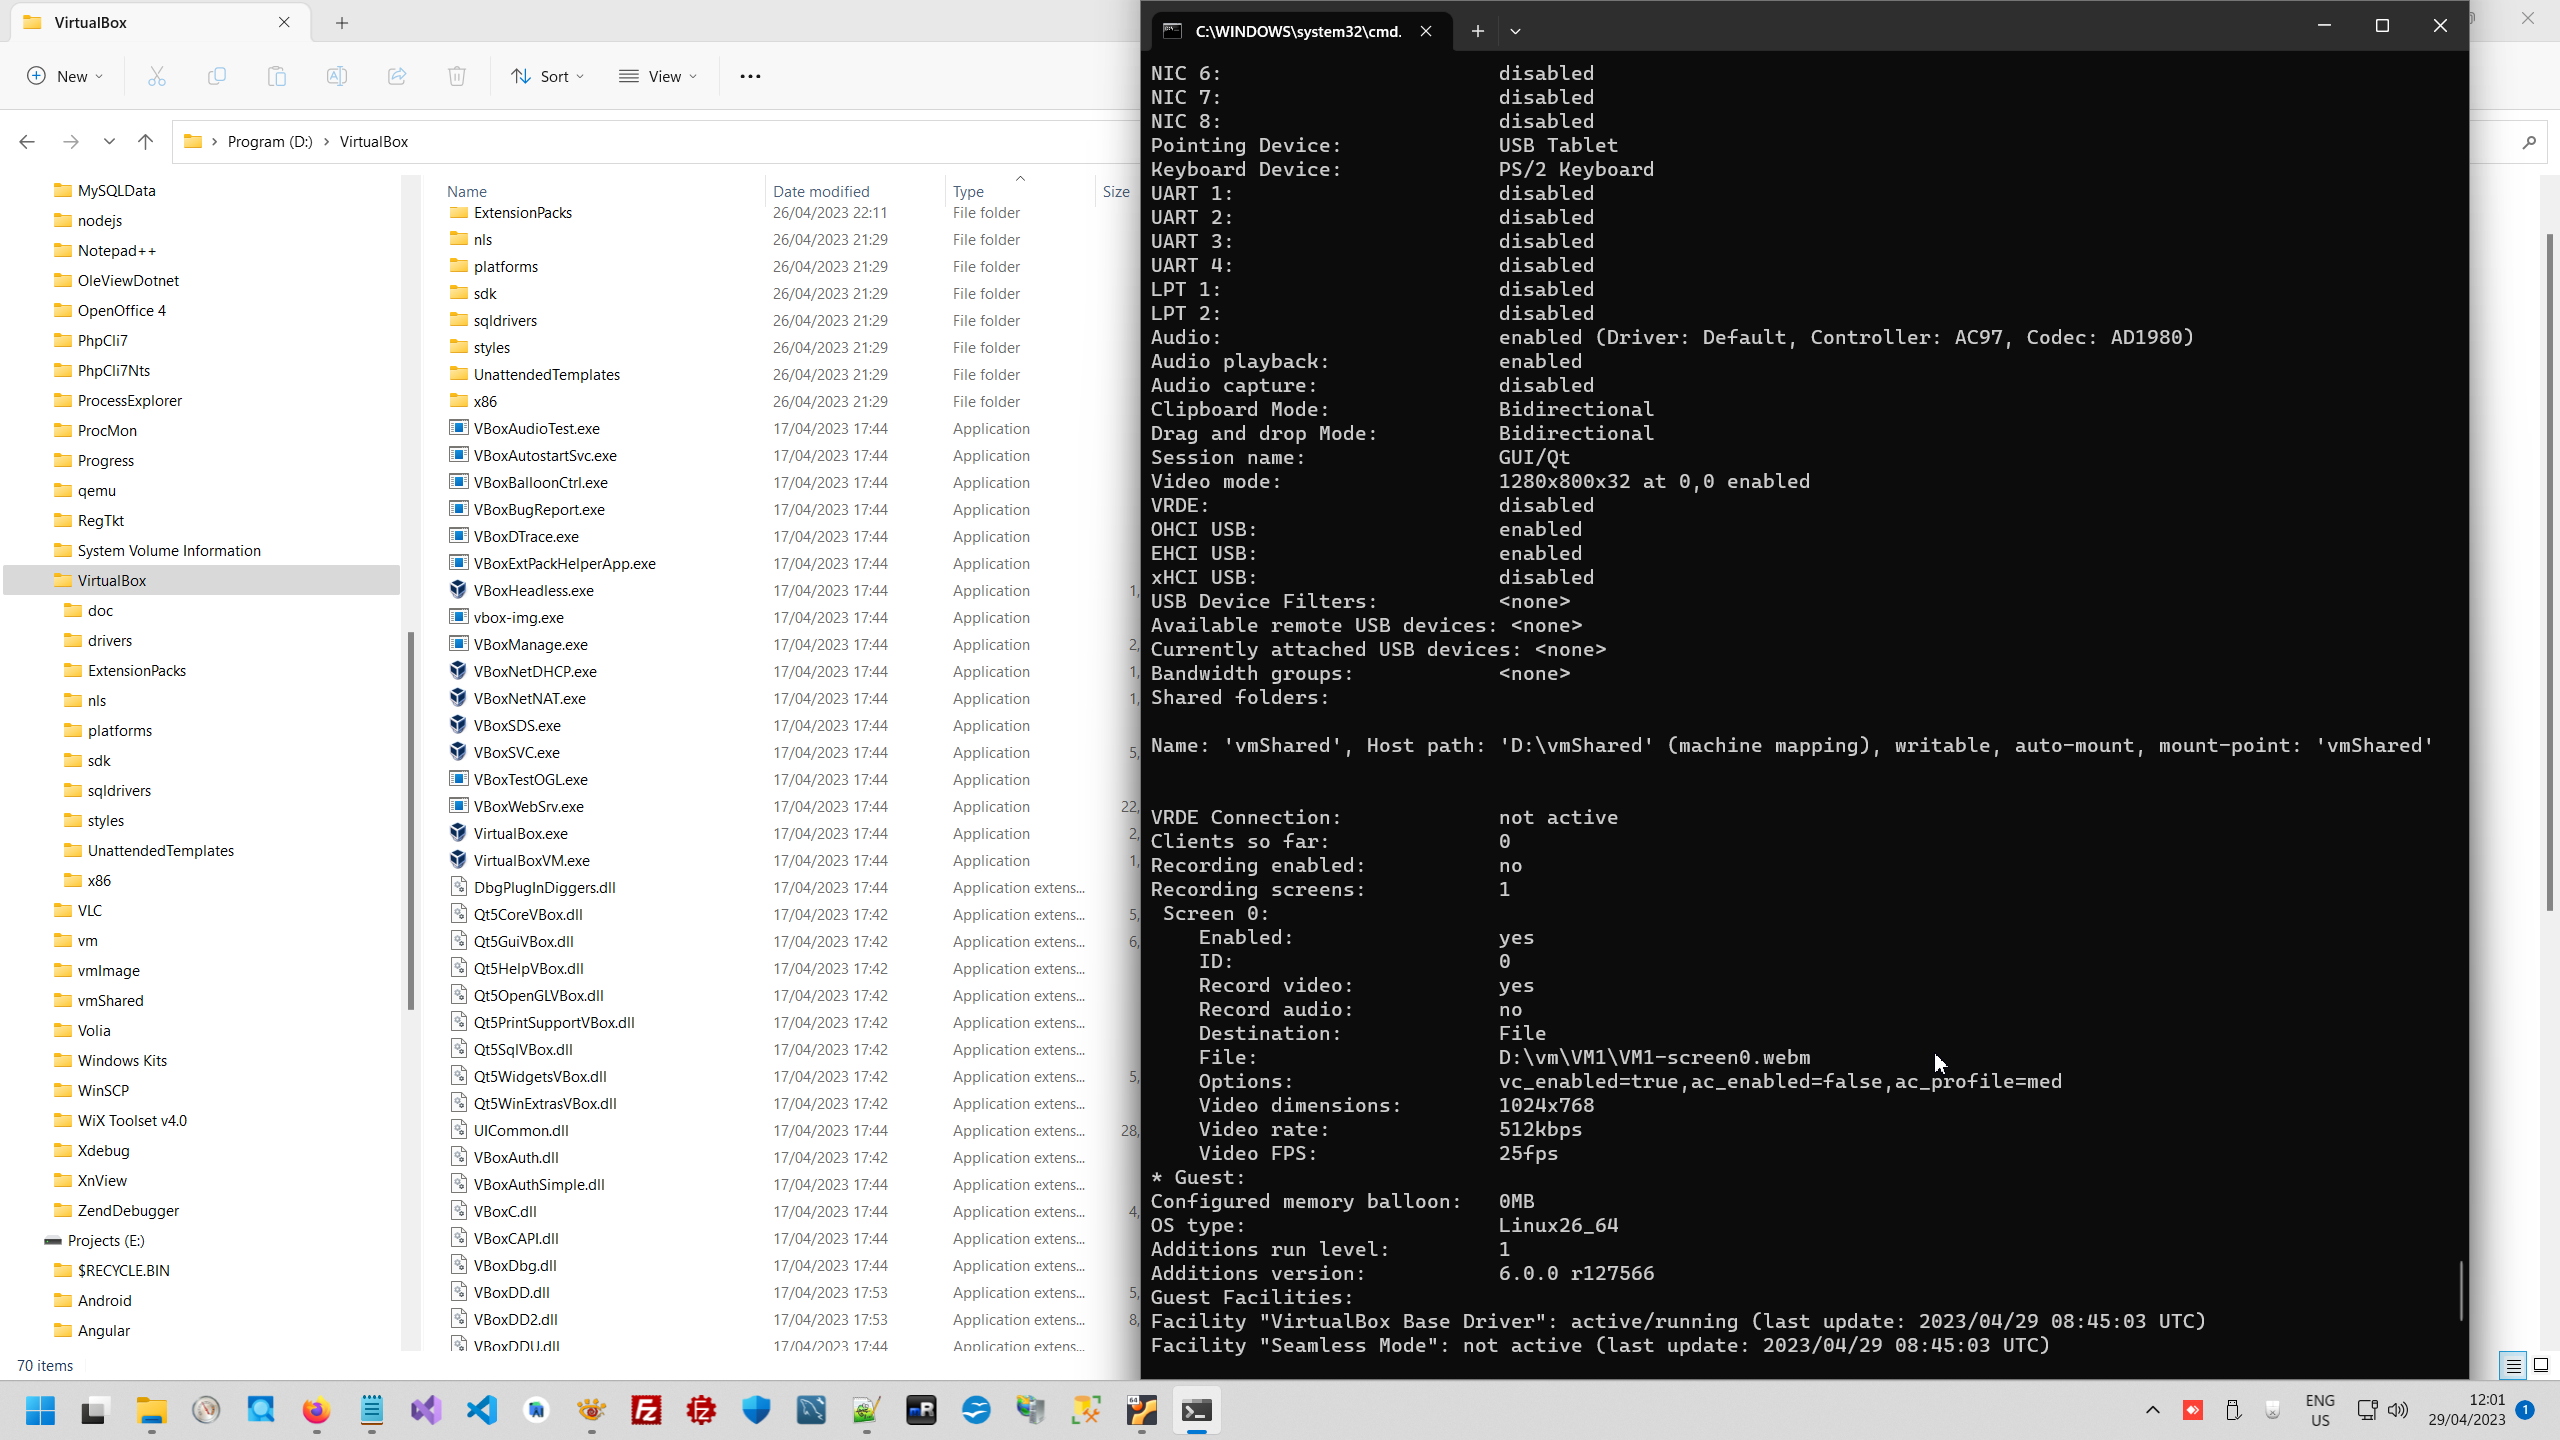The height and width of the screenshot is (1440, 2560).
Task: Switch to details view layout icon
Action: click(x=2513, y=1366)
